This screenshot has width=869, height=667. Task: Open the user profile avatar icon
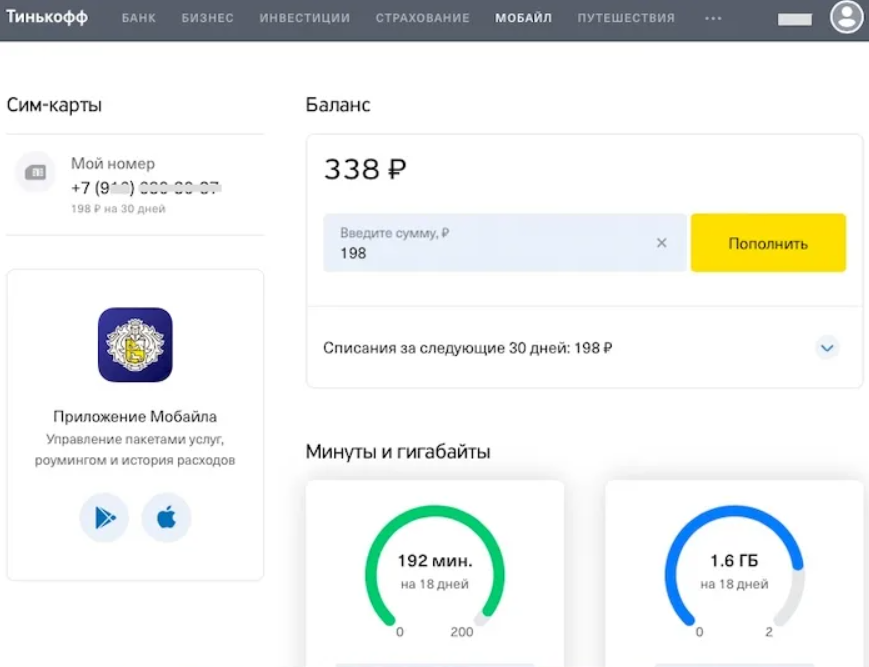point(846,17)
